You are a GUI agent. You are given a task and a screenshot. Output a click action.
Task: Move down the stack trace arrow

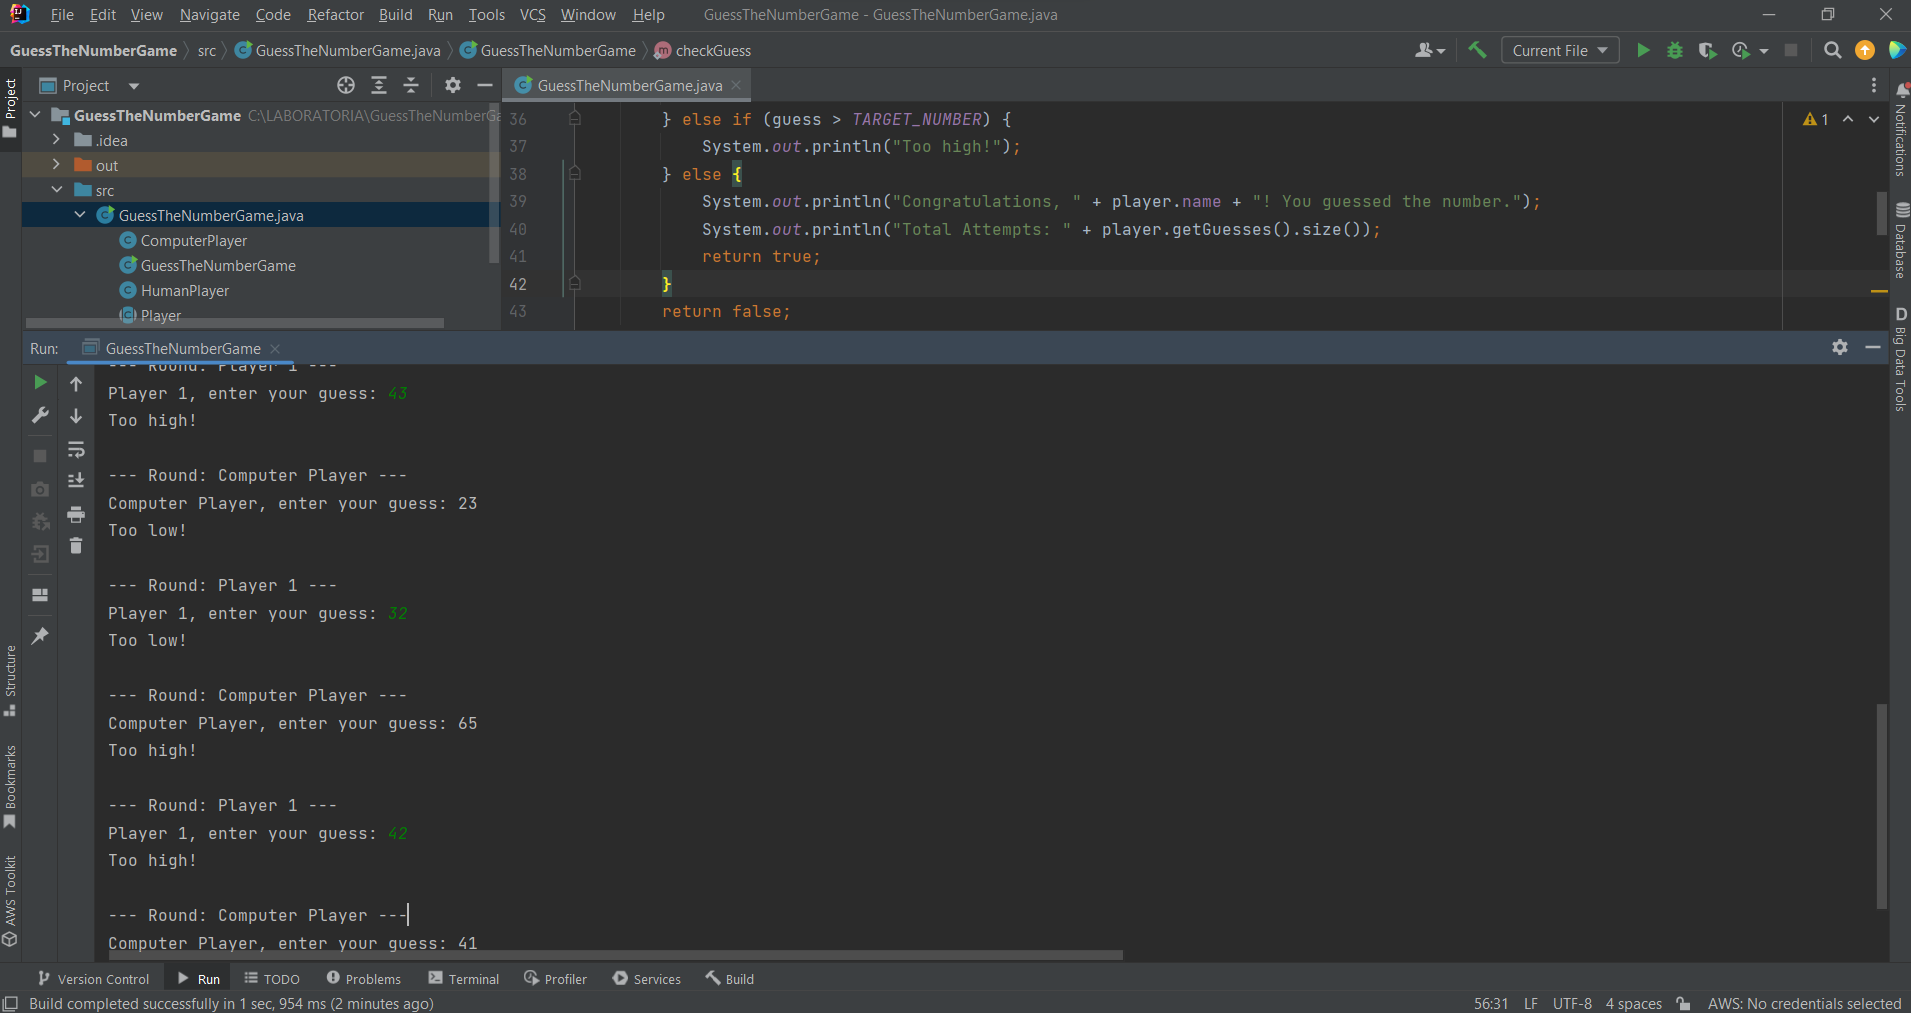(76, 416)
